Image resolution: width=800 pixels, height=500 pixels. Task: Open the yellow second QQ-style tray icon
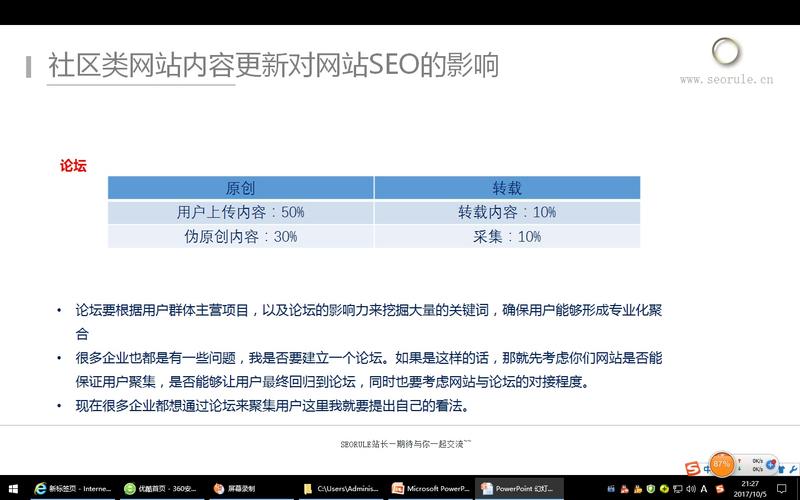638,489
